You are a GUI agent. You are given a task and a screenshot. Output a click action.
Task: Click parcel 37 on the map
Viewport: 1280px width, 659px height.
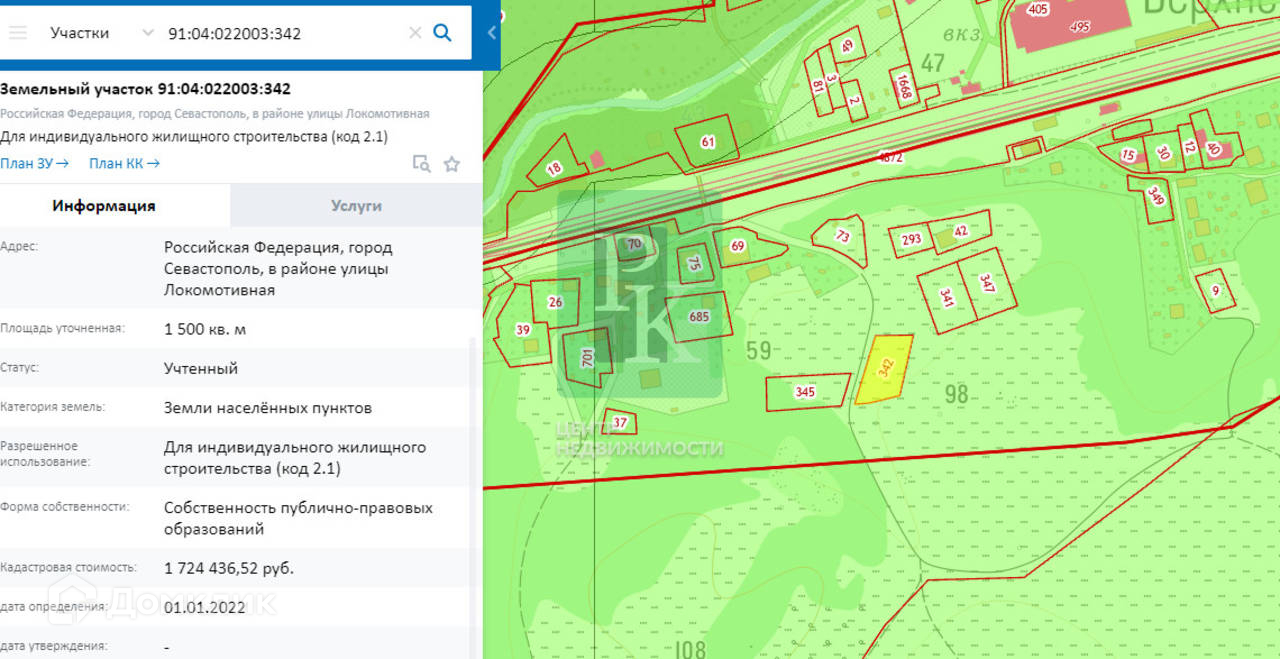620,422
